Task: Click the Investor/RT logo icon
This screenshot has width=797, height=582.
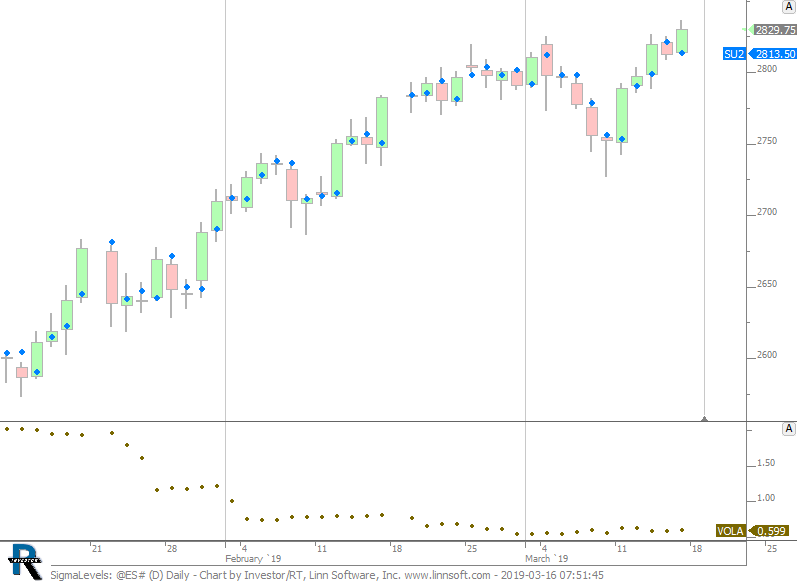Action: (24, 562)
